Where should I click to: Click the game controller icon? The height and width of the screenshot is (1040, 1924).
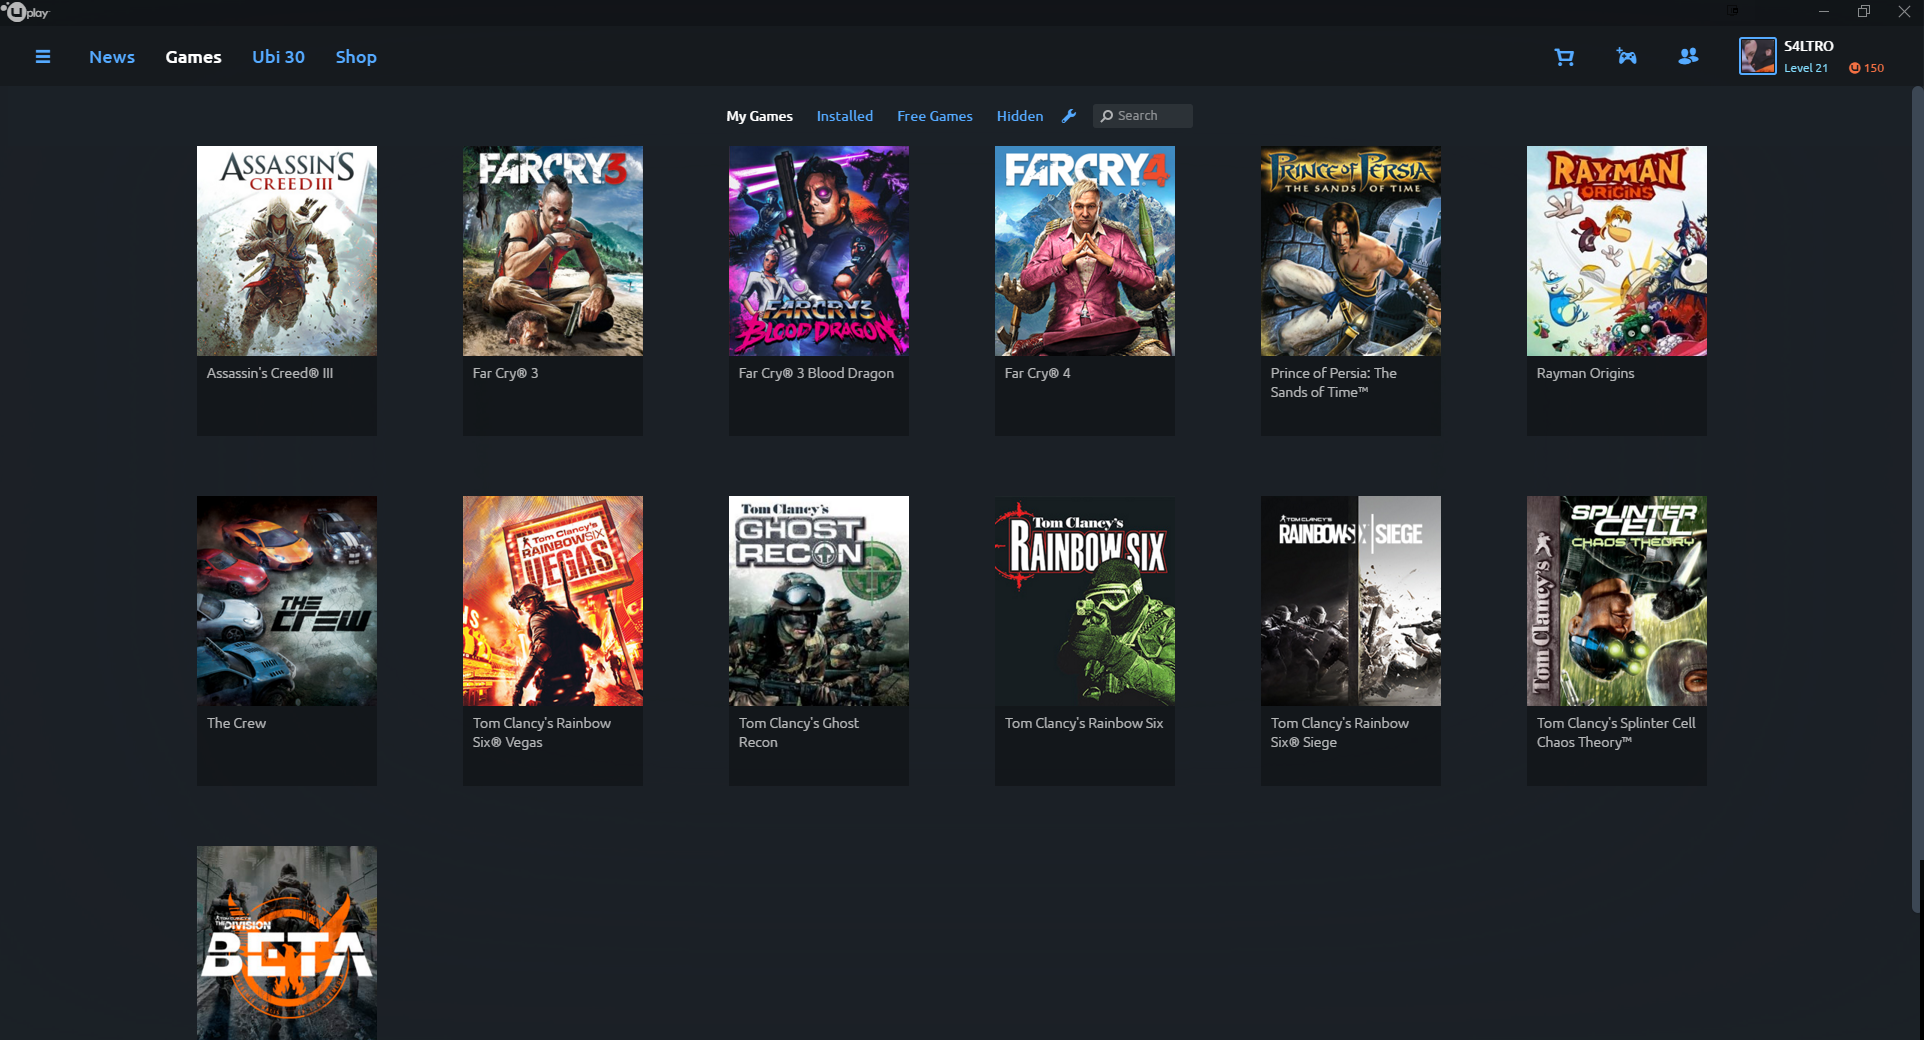coord(1627,57)
